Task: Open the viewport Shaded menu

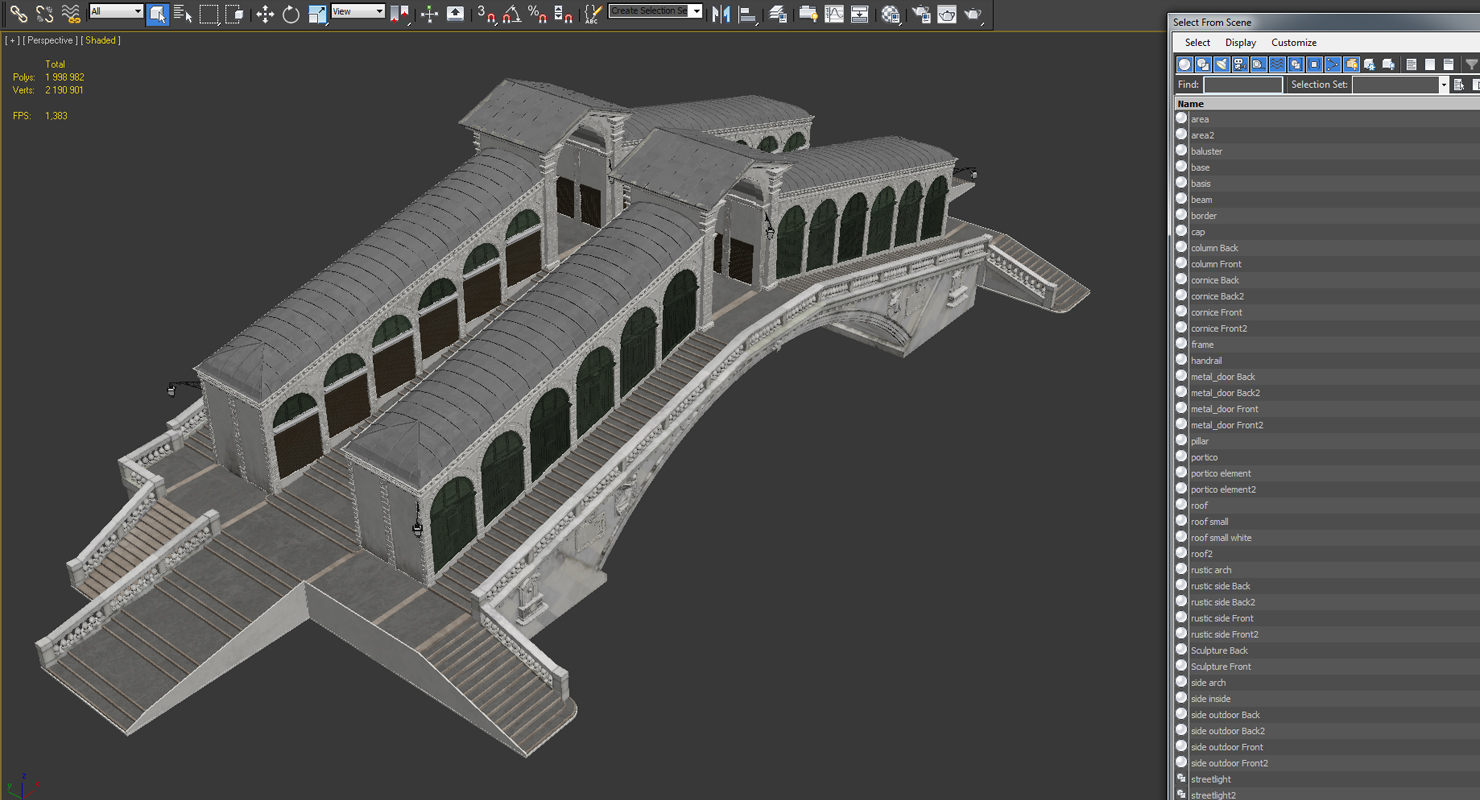Action: pos(102,40)
